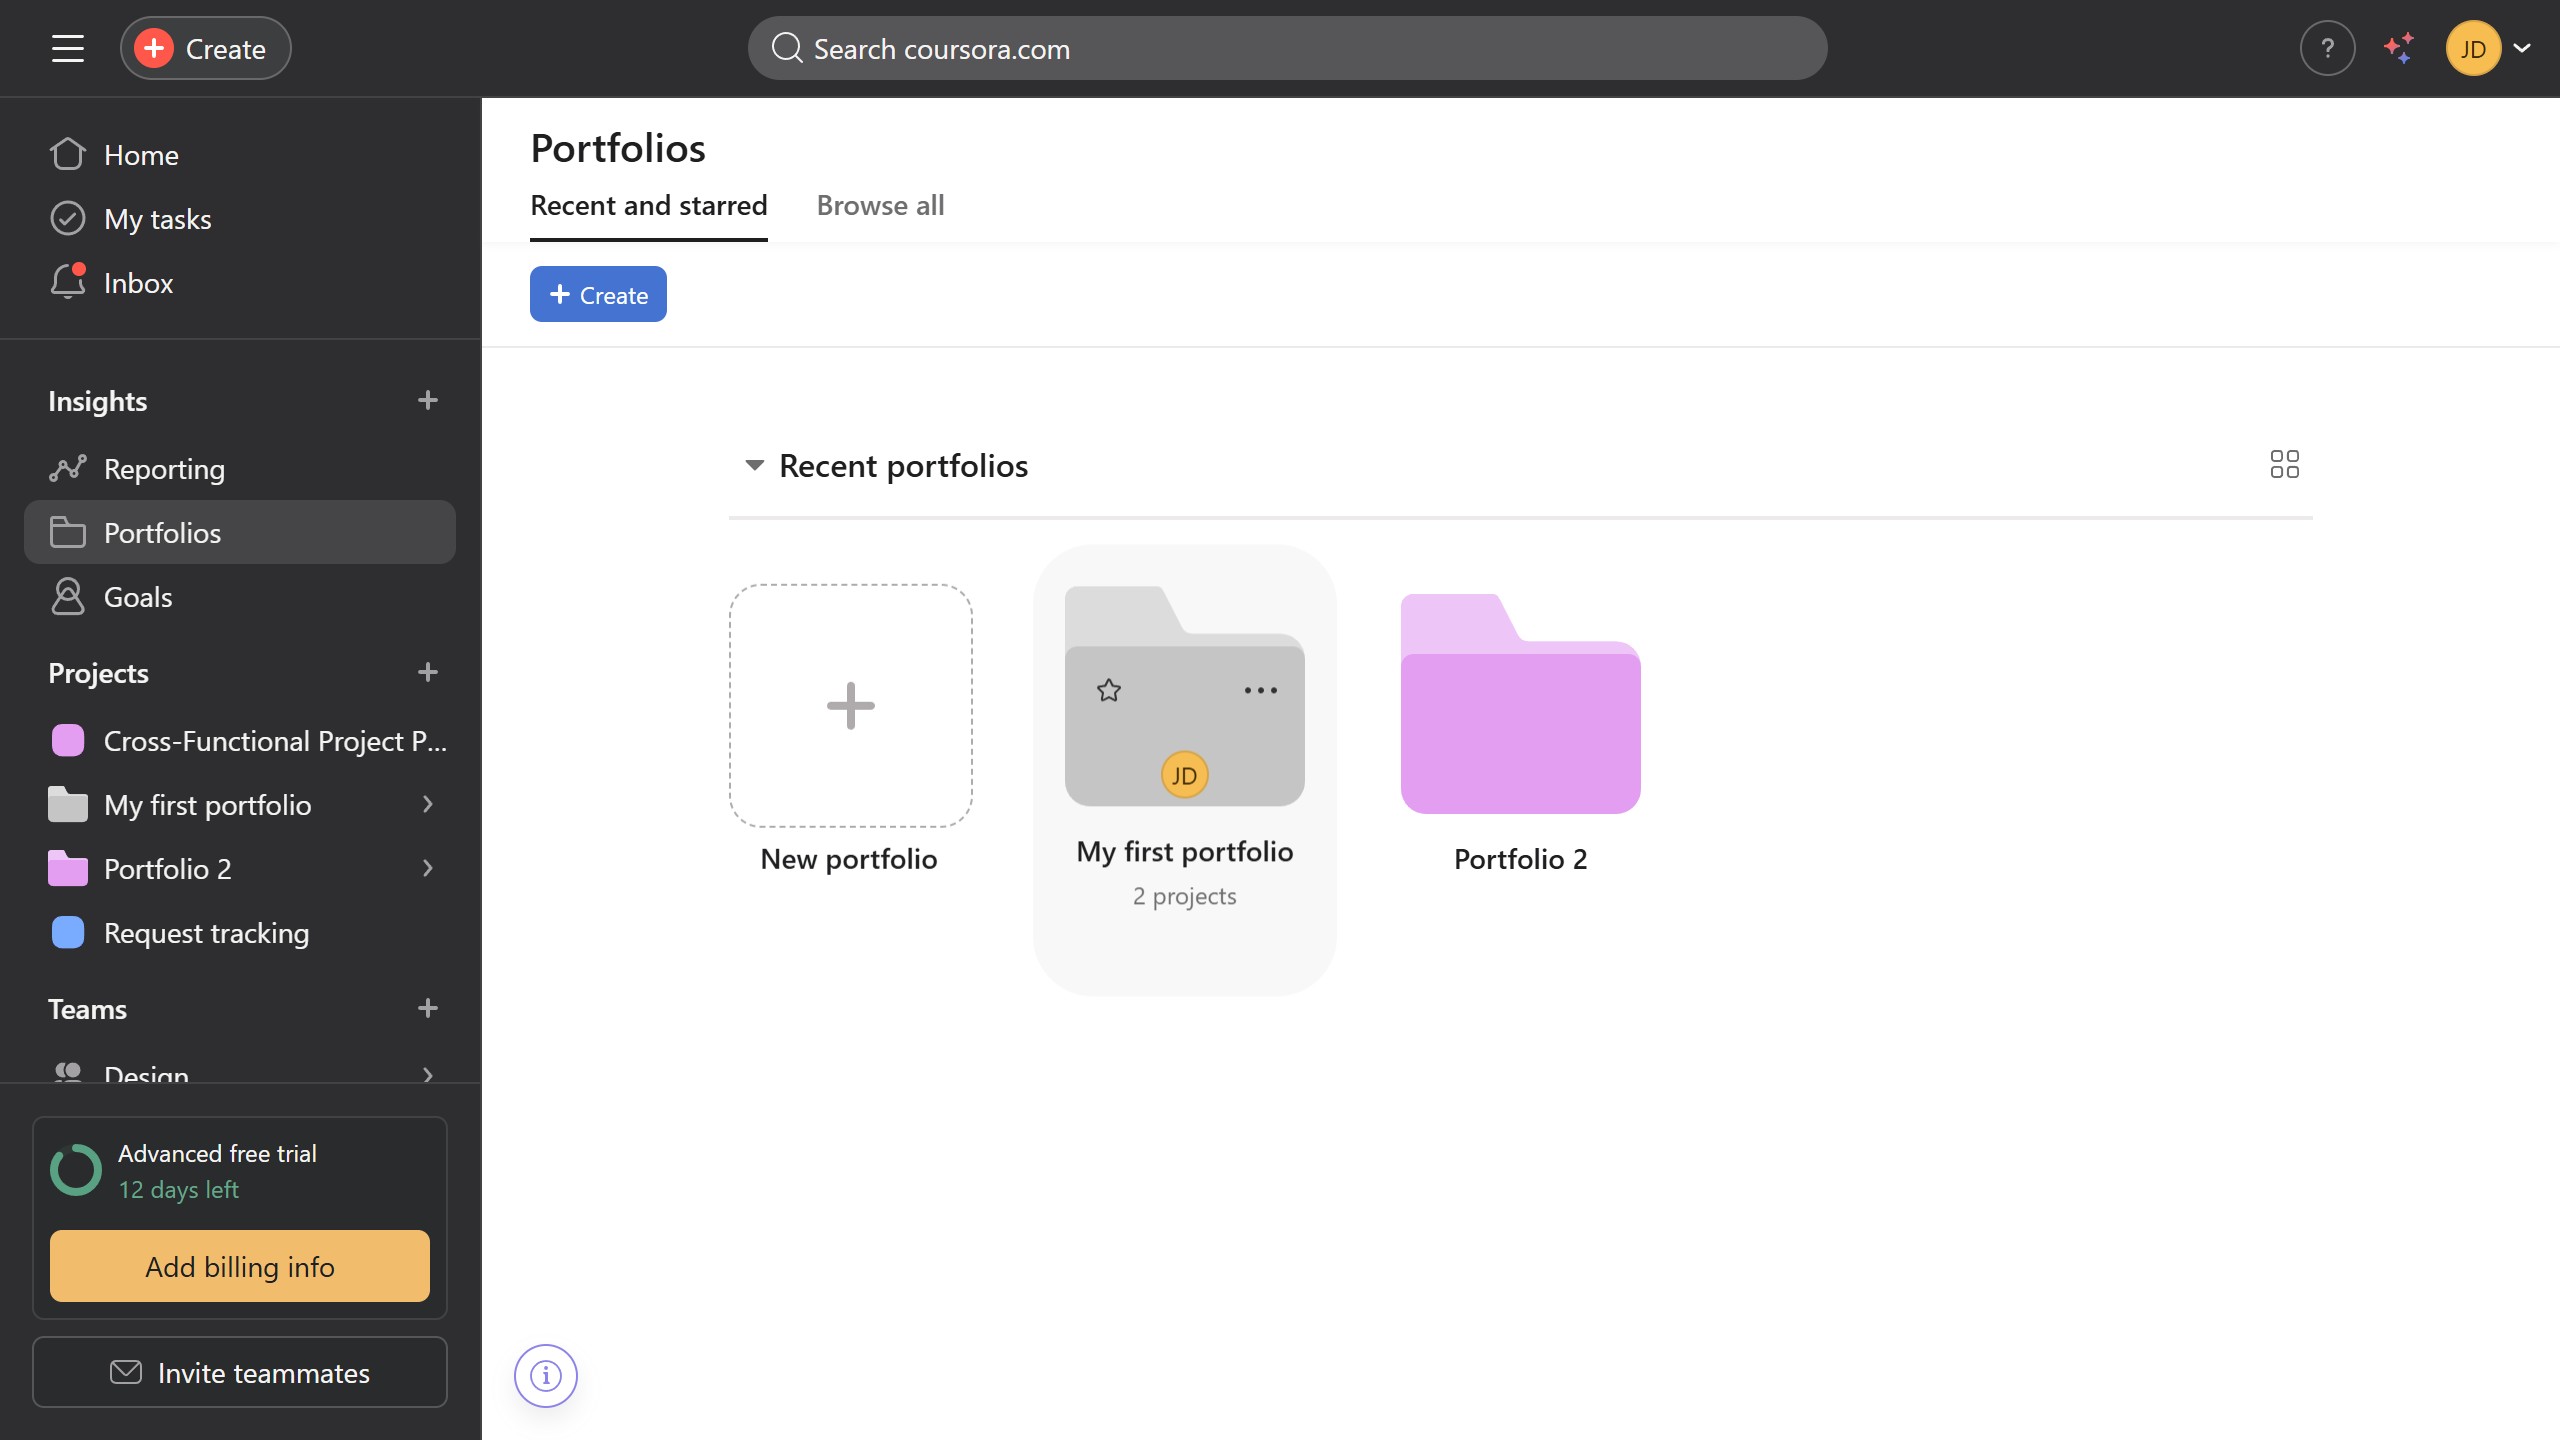Image resolution: width=2560 pixels, height=1440 pixels.
Task: Click info circle icon at bottom
Action: coord(546,1376)
